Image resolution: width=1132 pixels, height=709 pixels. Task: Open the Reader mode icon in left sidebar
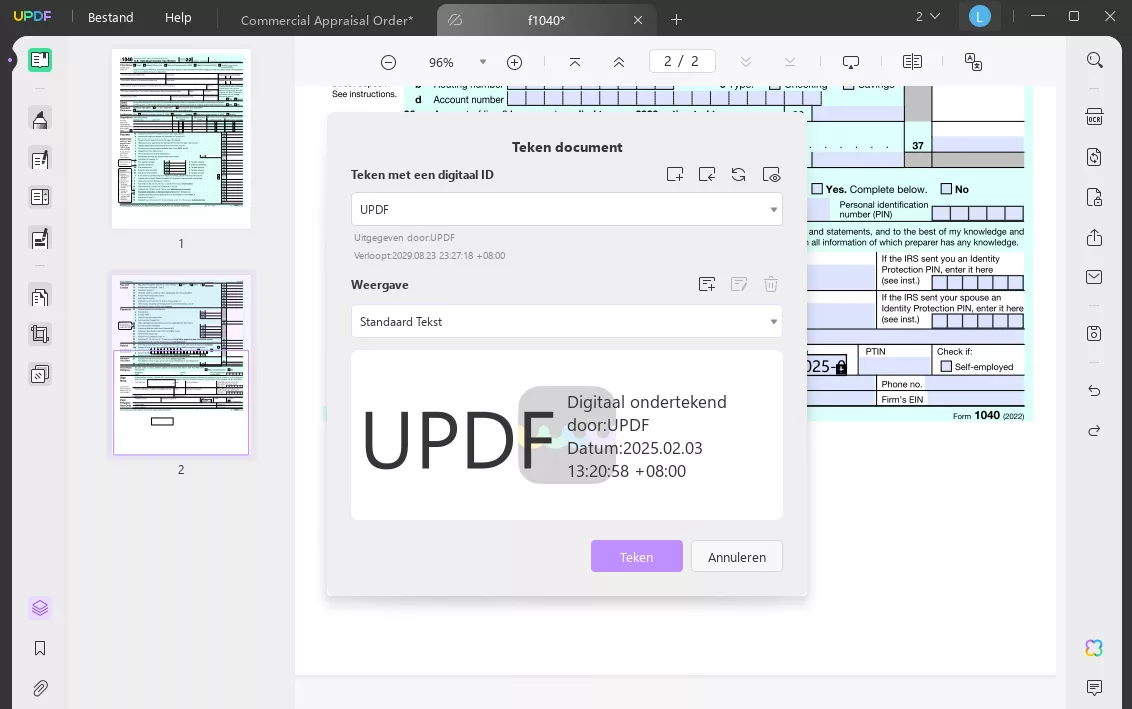[x=40, y=60]
